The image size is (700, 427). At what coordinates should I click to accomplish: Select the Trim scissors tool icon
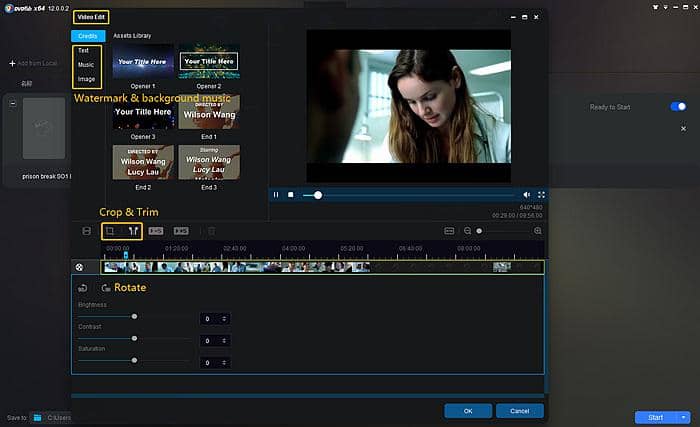click(133, 231)
